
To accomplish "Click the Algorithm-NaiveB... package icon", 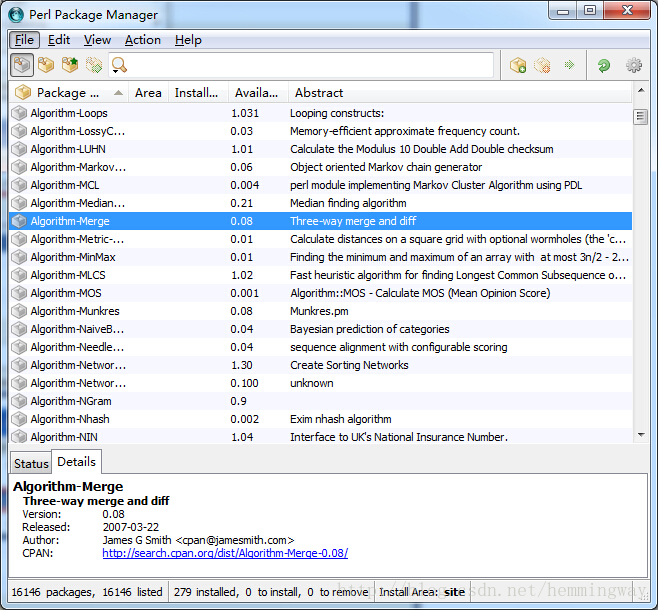I will coord(19,329).
